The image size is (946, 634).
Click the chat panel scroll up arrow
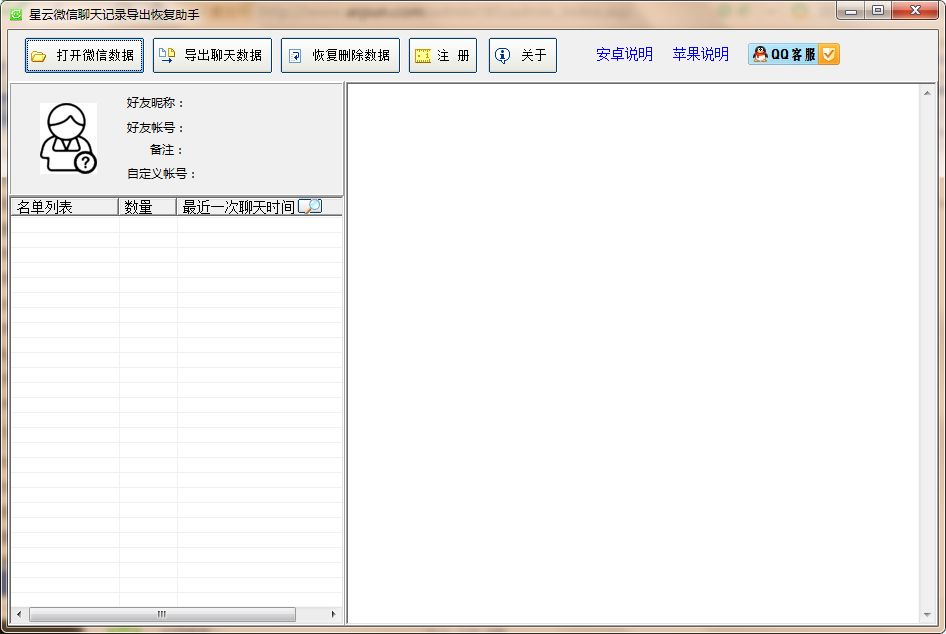927,93
